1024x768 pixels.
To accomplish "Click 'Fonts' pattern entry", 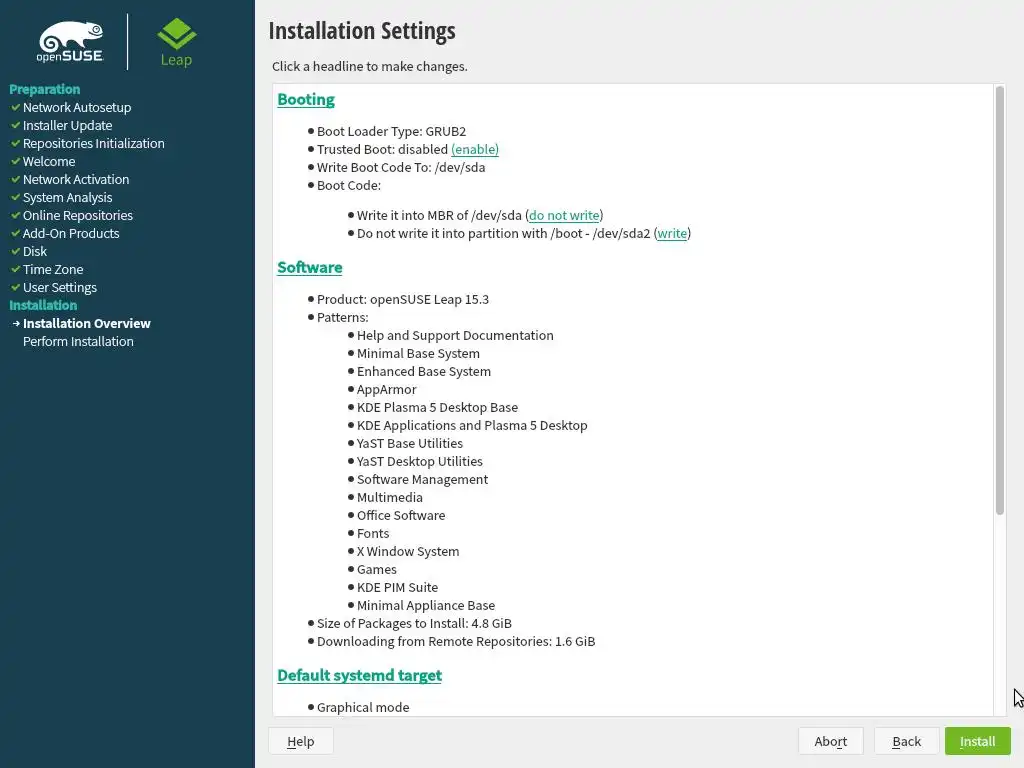I will (373, 534).
